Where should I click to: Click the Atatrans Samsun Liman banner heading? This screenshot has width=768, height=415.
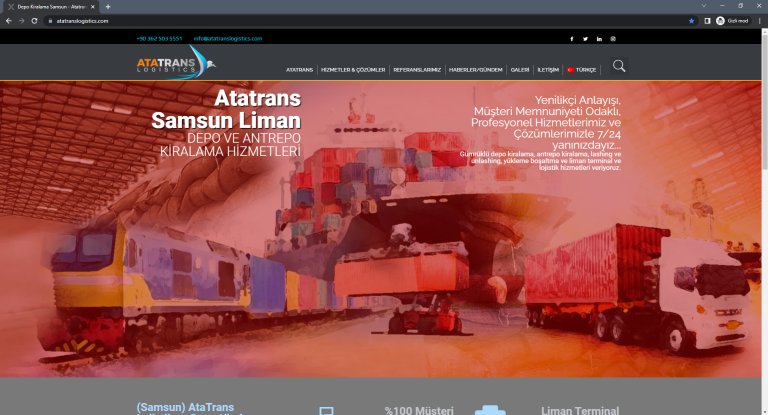tap(226, 109)
